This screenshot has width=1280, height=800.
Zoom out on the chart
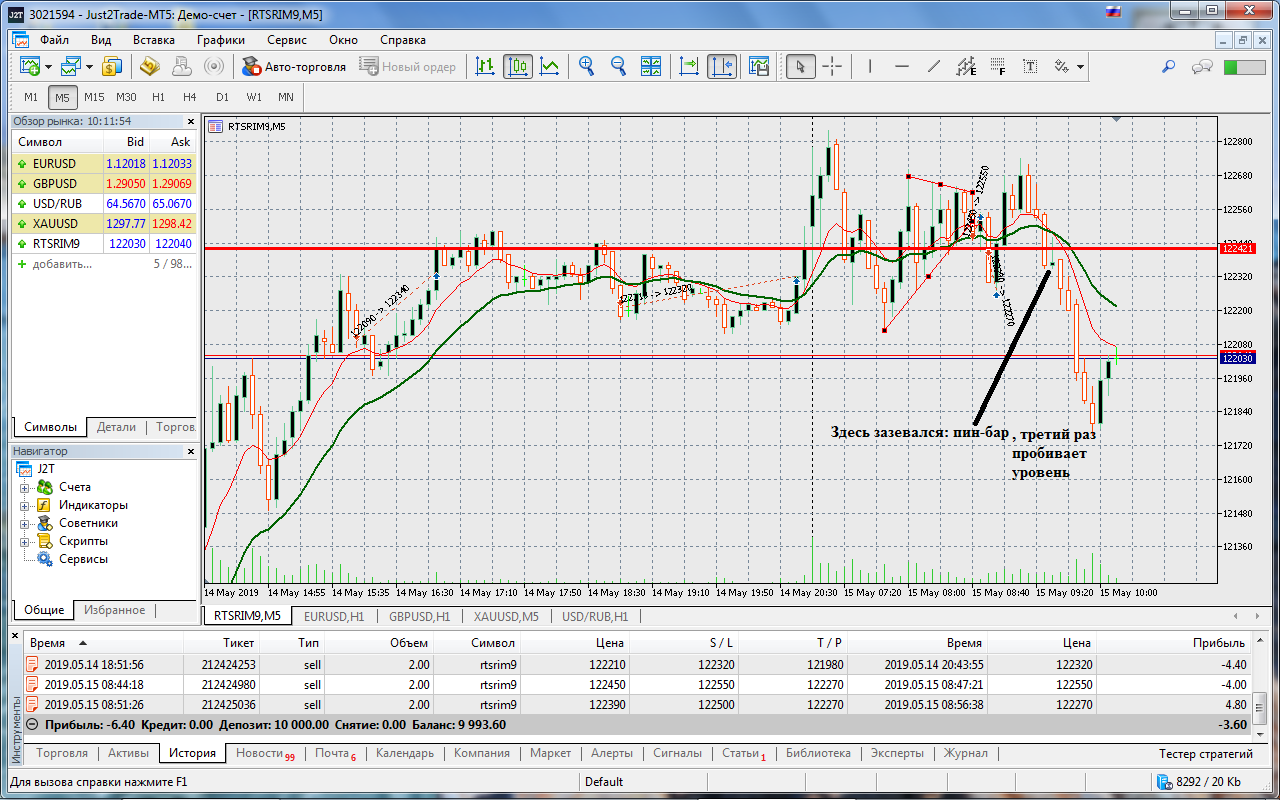[x=619, y=67]
